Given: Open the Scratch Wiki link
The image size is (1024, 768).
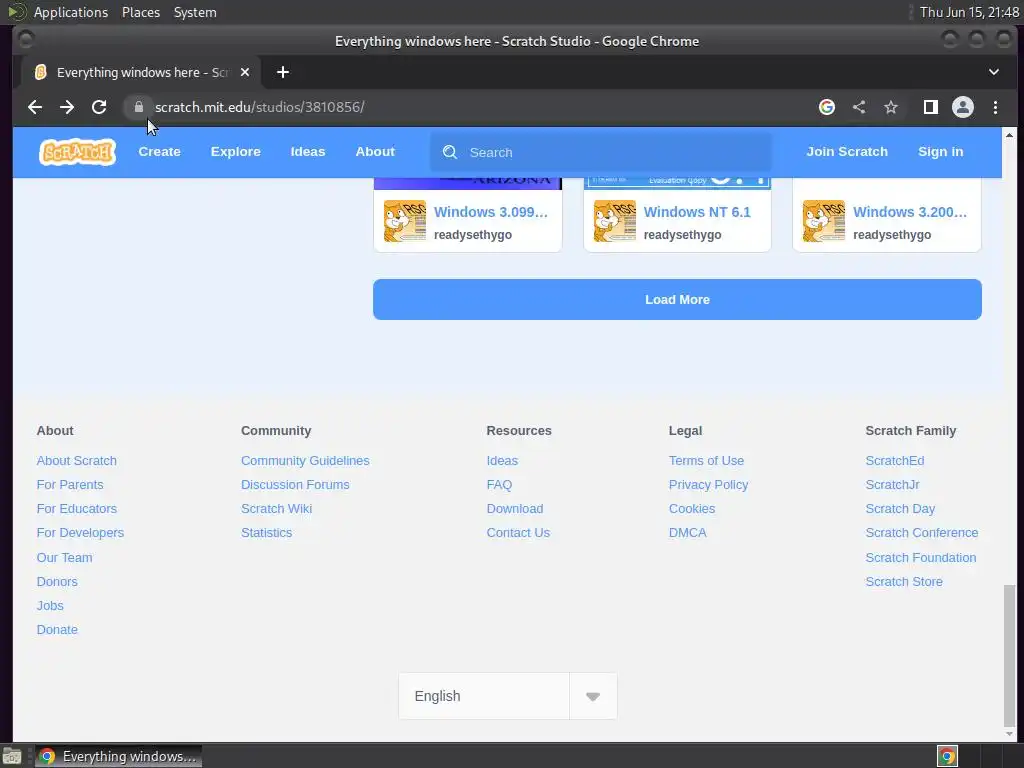Looking at the screenshot, I should 276,509.
